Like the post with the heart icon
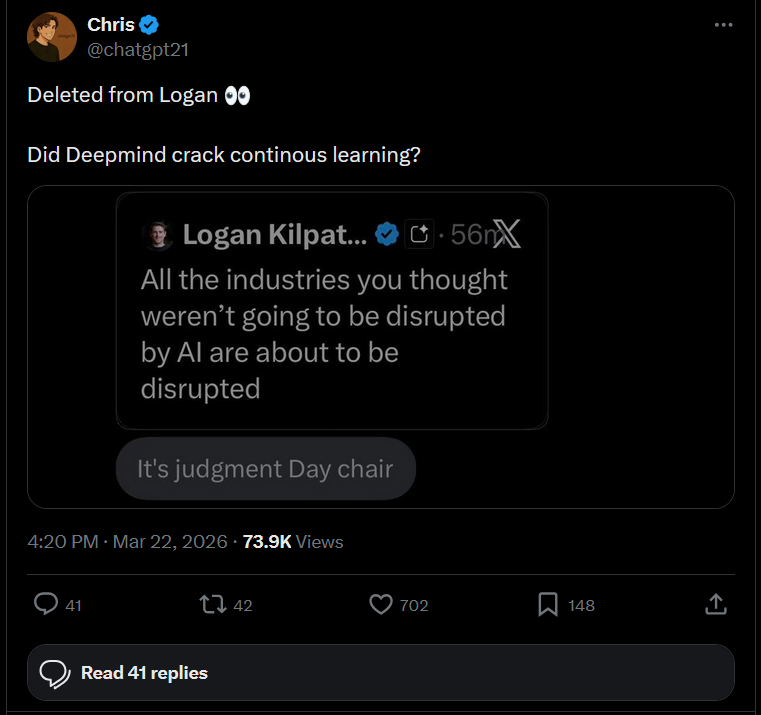The image size is (761, 715). pos(380,604)
